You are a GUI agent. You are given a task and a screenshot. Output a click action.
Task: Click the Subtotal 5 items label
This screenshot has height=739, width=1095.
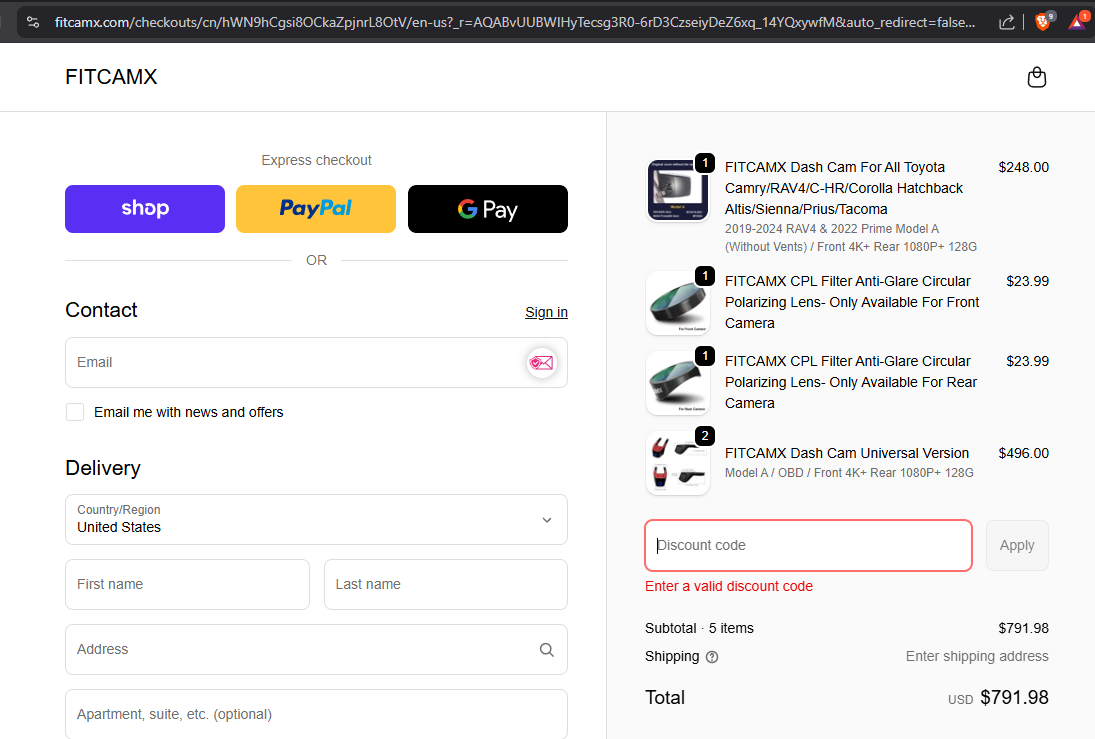[699, 628]
